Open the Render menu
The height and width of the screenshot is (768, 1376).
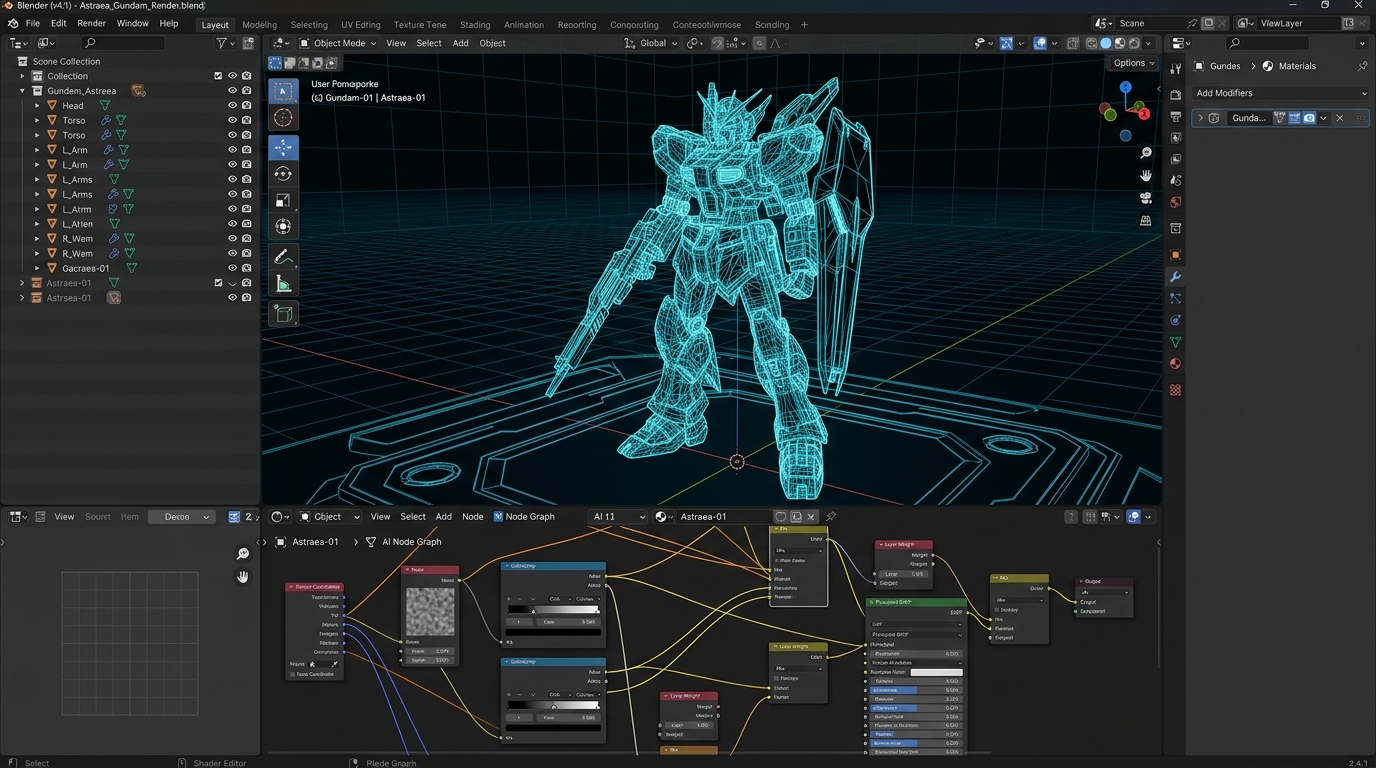tap(91, 24)
